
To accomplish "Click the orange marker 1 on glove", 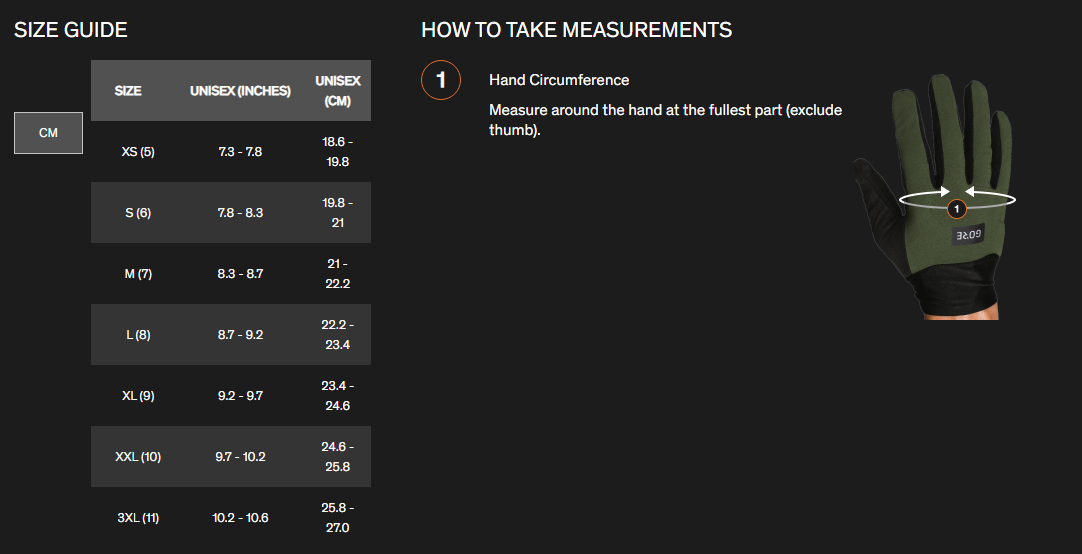I will [x=956, y=209].
